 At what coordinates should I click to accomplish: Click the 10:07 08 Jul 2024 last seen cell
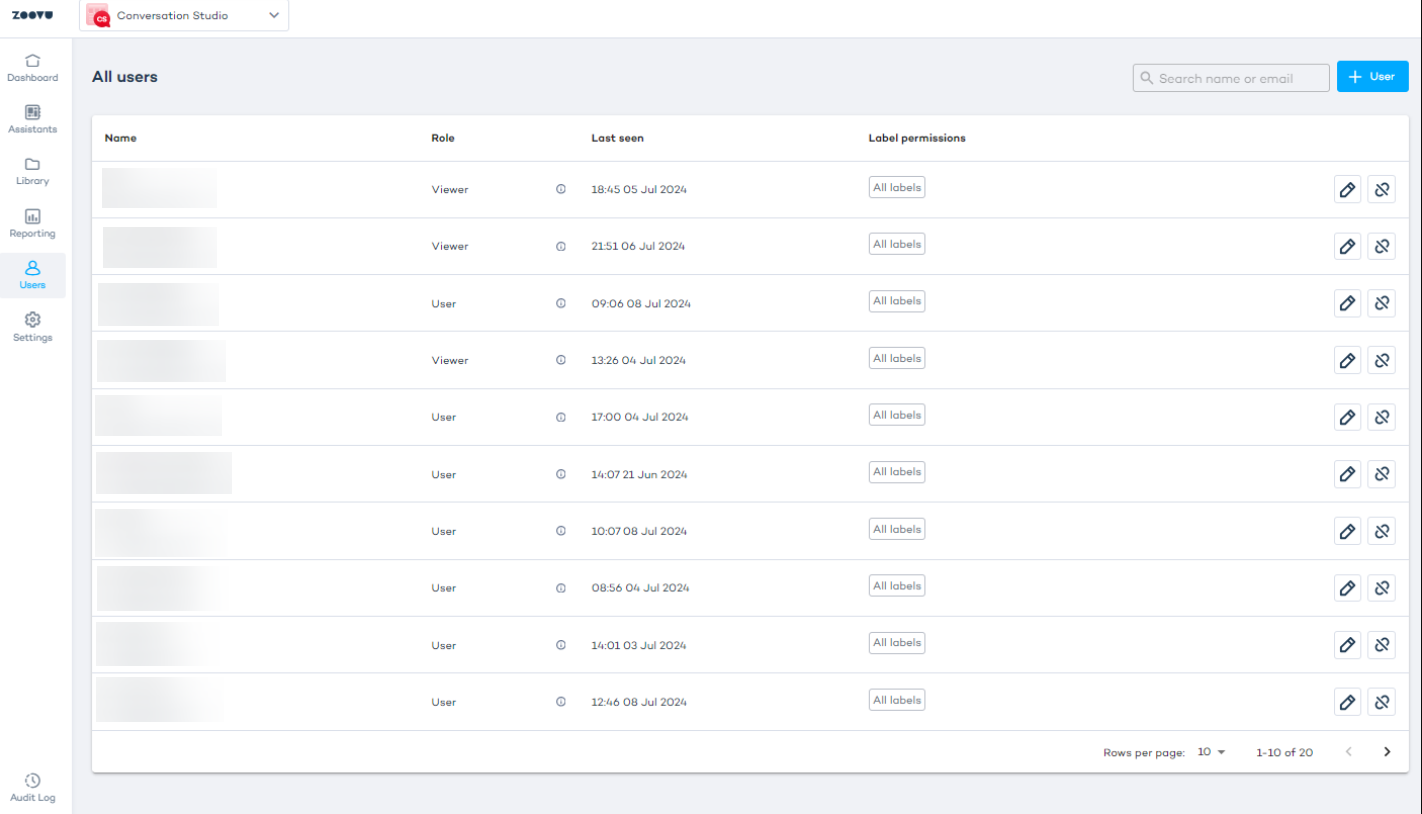(x=639, y=532)
